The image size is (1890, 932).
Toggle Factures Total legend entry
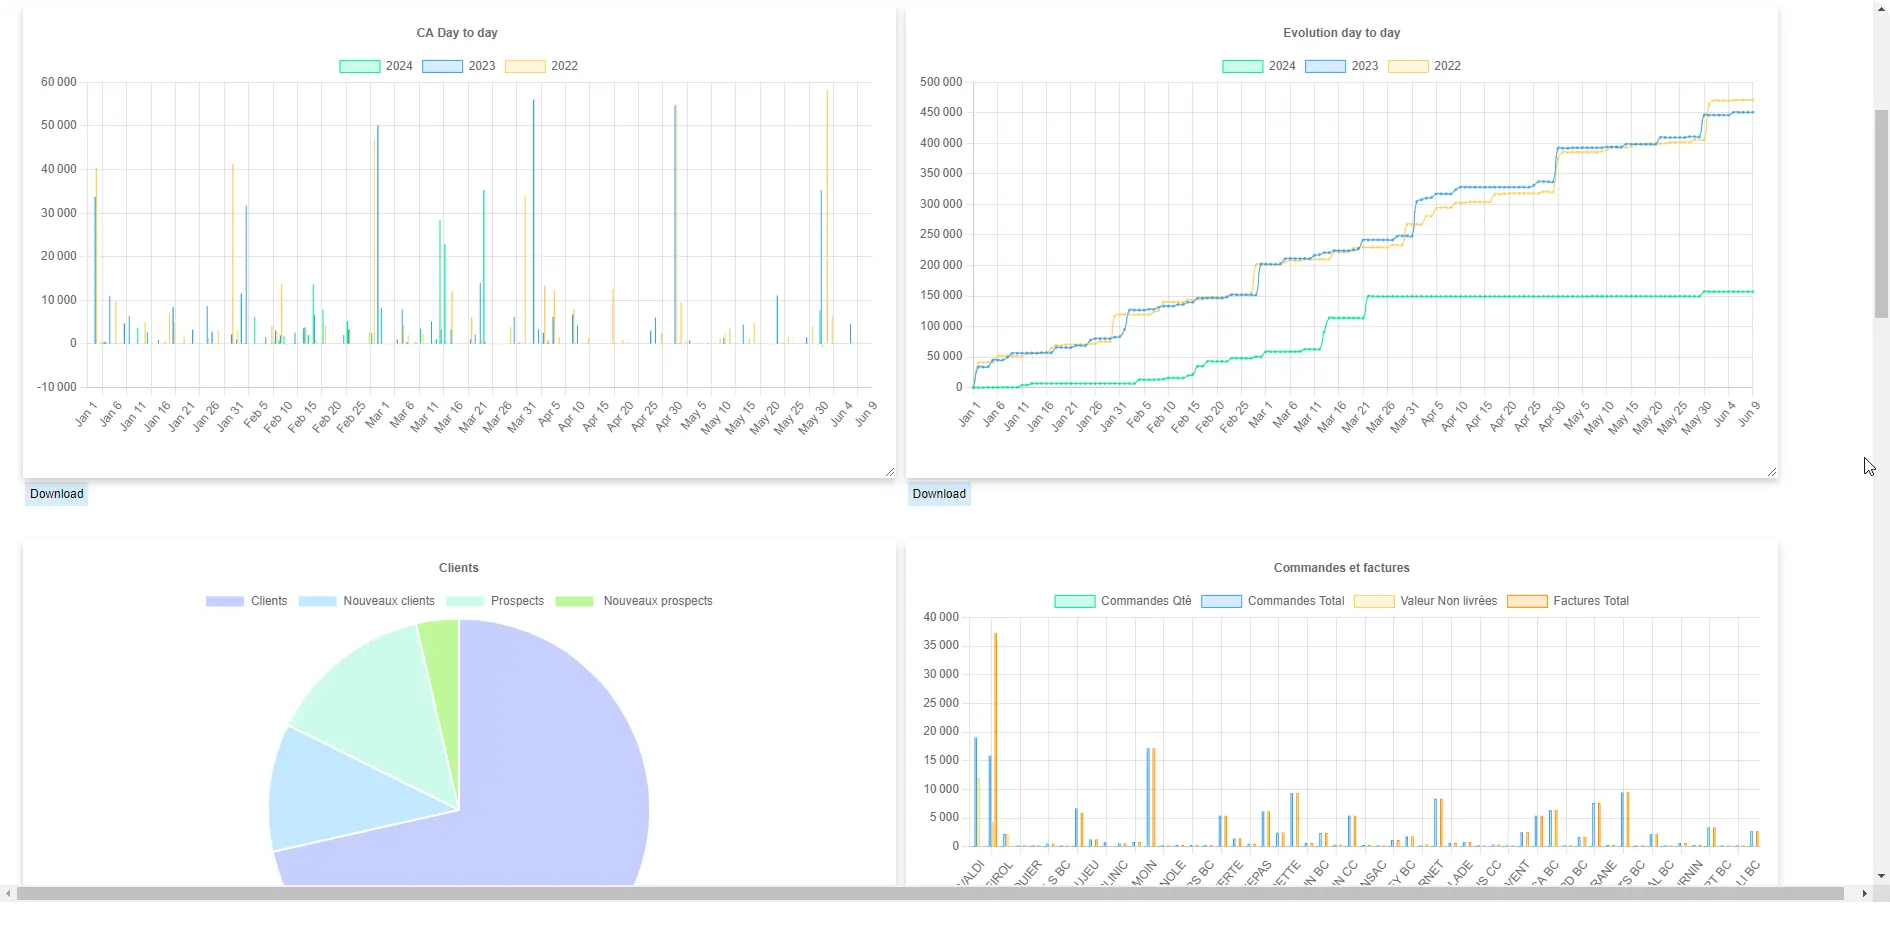tap(1568, 601)
